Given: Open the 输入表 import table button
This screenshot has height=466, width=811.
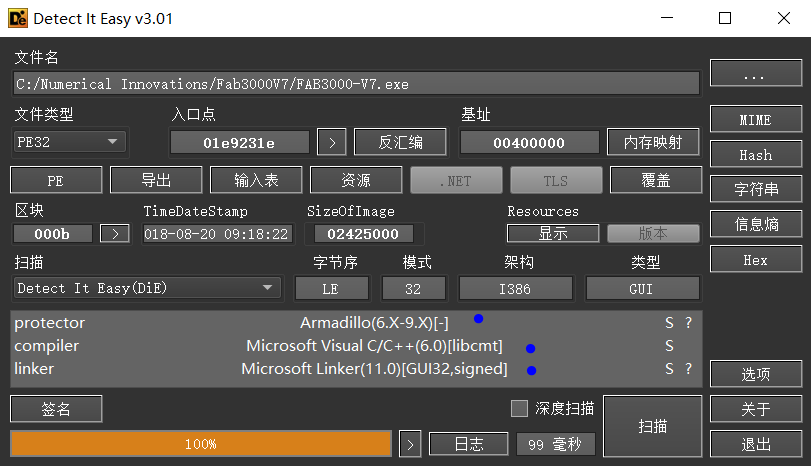Looking at the screenshot, I should click(256, 181).
